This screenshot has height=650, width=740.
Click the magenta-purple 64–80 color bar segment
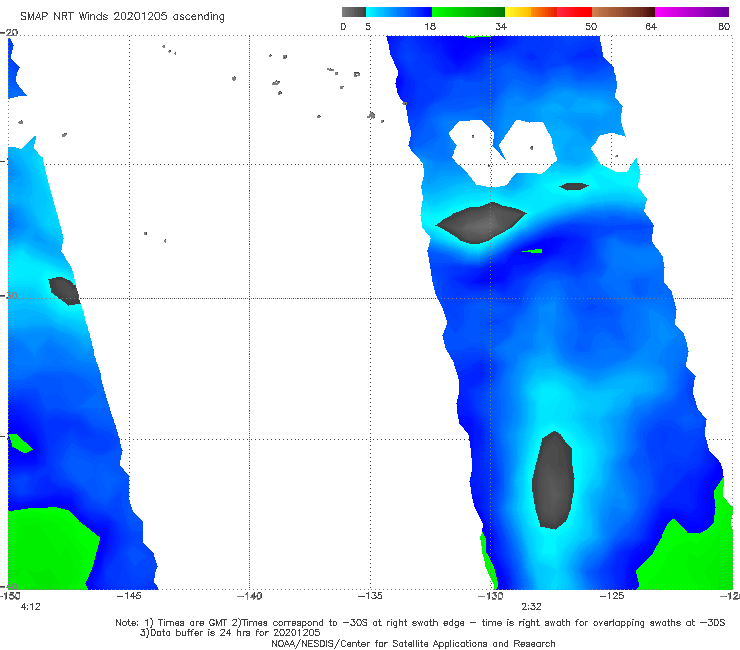[x=692, y=12]
